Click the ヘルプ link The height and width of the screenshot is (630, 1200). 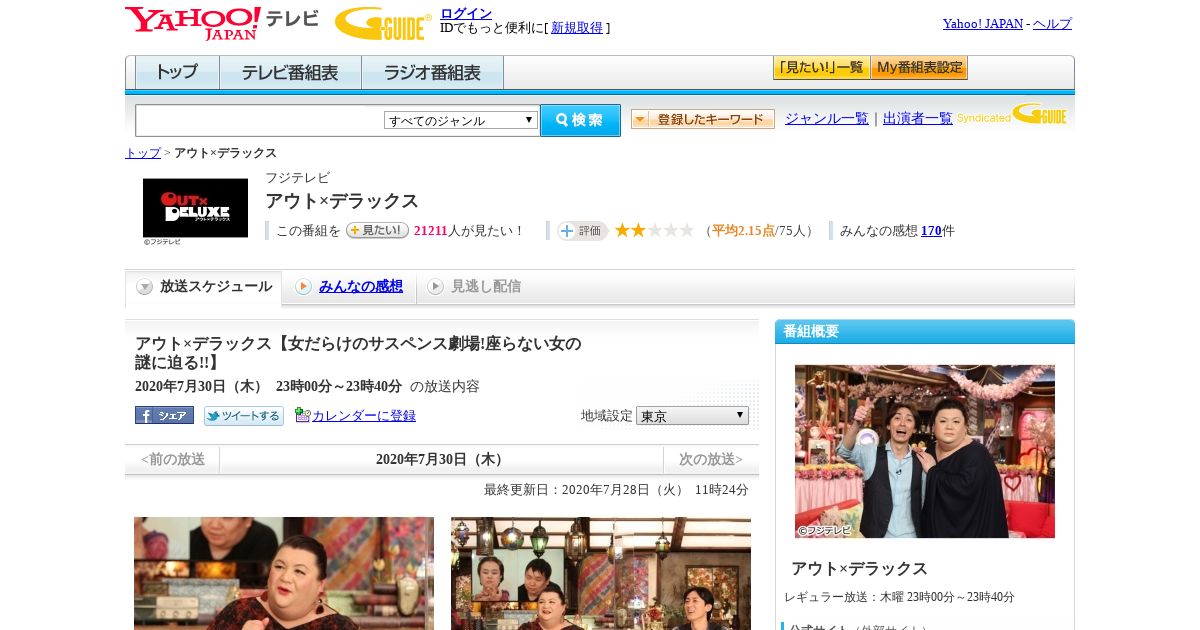1052,23
